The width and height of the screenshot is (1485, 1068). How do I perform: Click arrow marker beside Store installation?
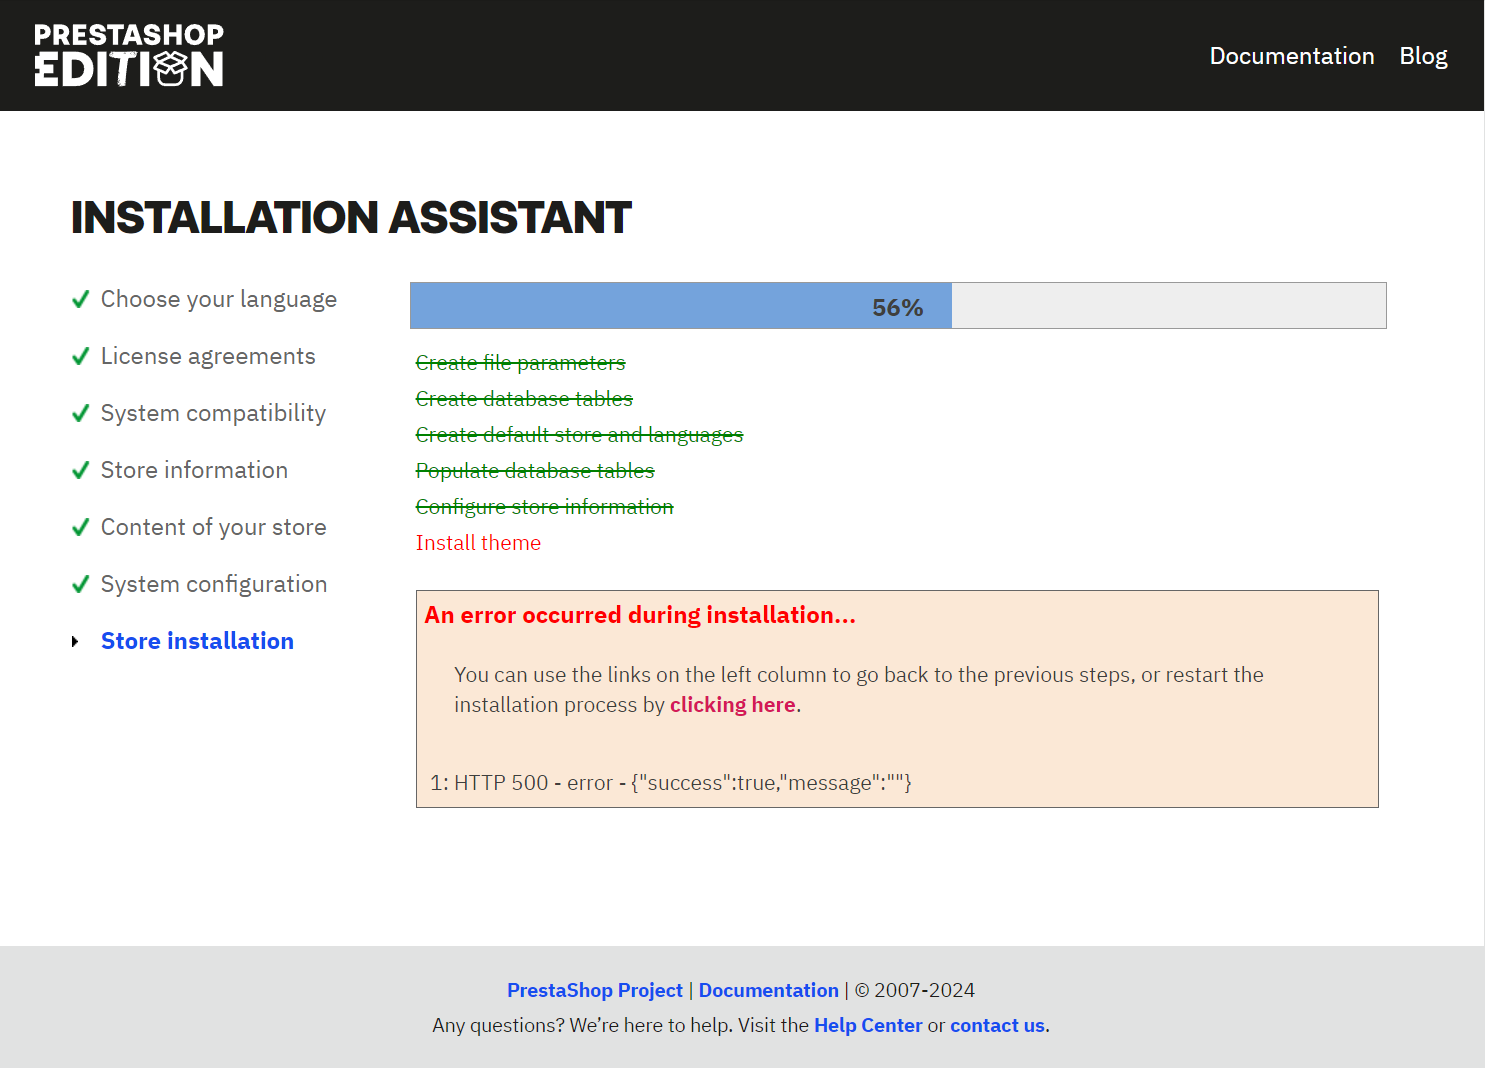pyautogui.click(x=75, y=641)
